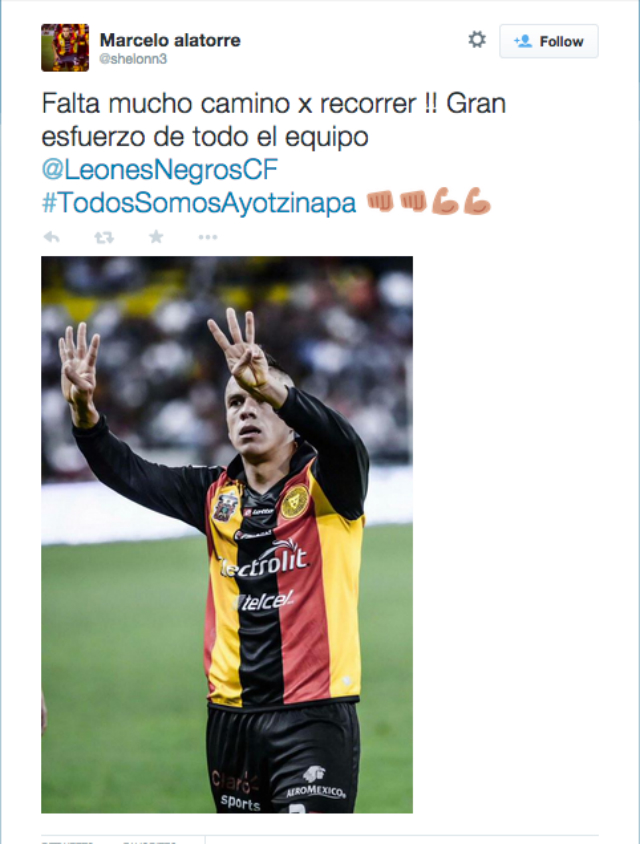Open the gear settings menu beside Follow
The image size is (640, 844).
click(477, 40)
